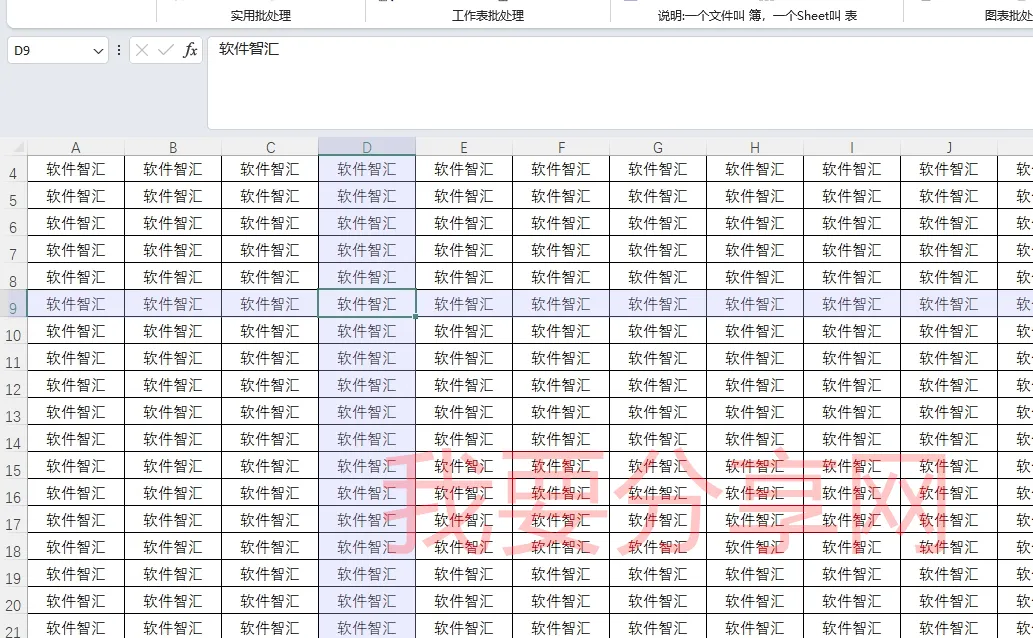1033x638 pixels.
Task: Click cell J11 in the sheet
Action: coord(949,358)
